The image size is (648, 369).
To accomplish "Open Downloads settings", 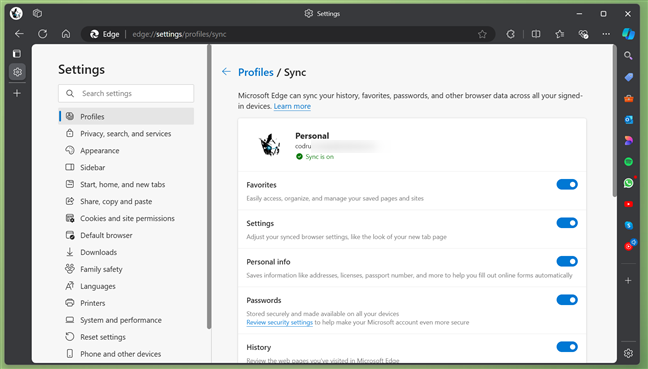I will point(126,252).
